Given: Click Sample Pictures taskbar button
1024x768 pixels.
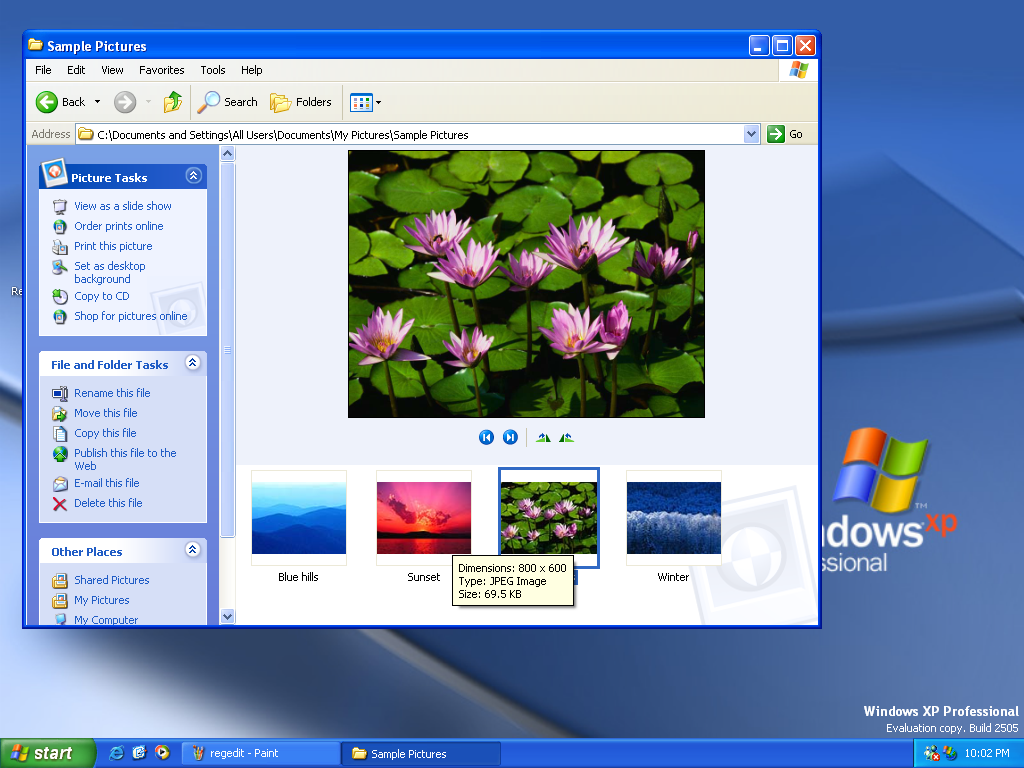Looking at the screenshot, I should click(421, 754).
